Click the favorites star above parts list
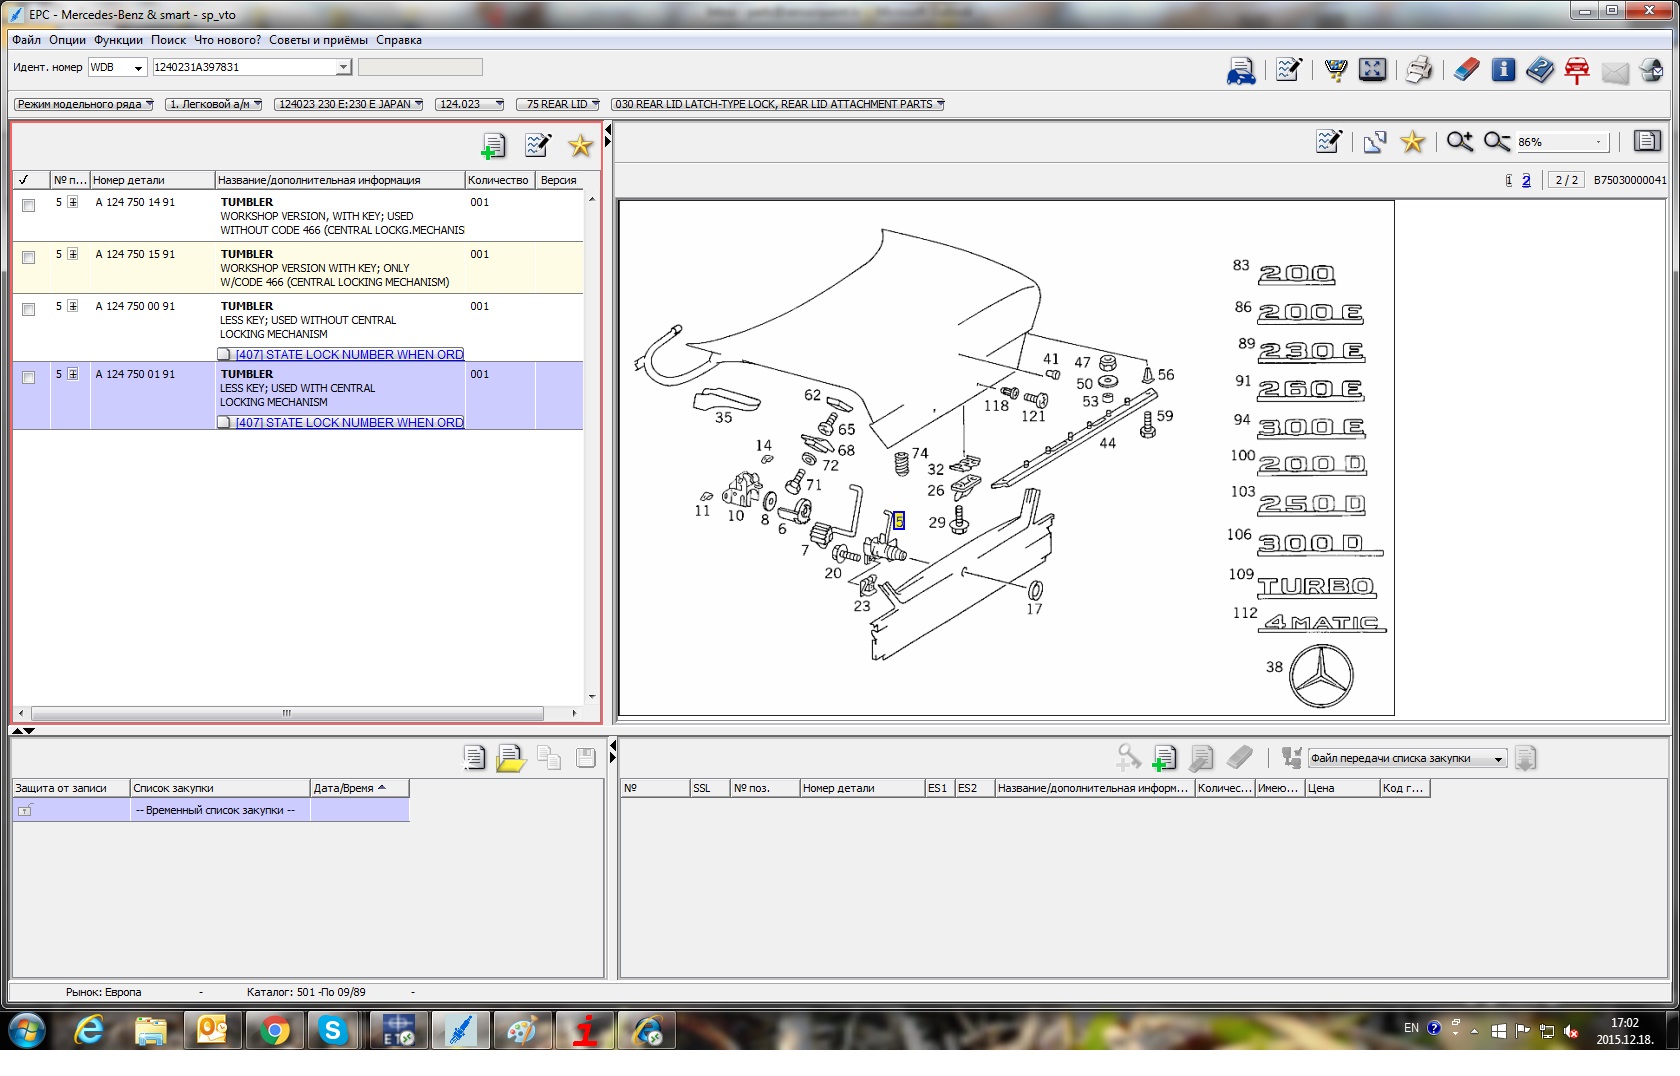 [580, 146]
